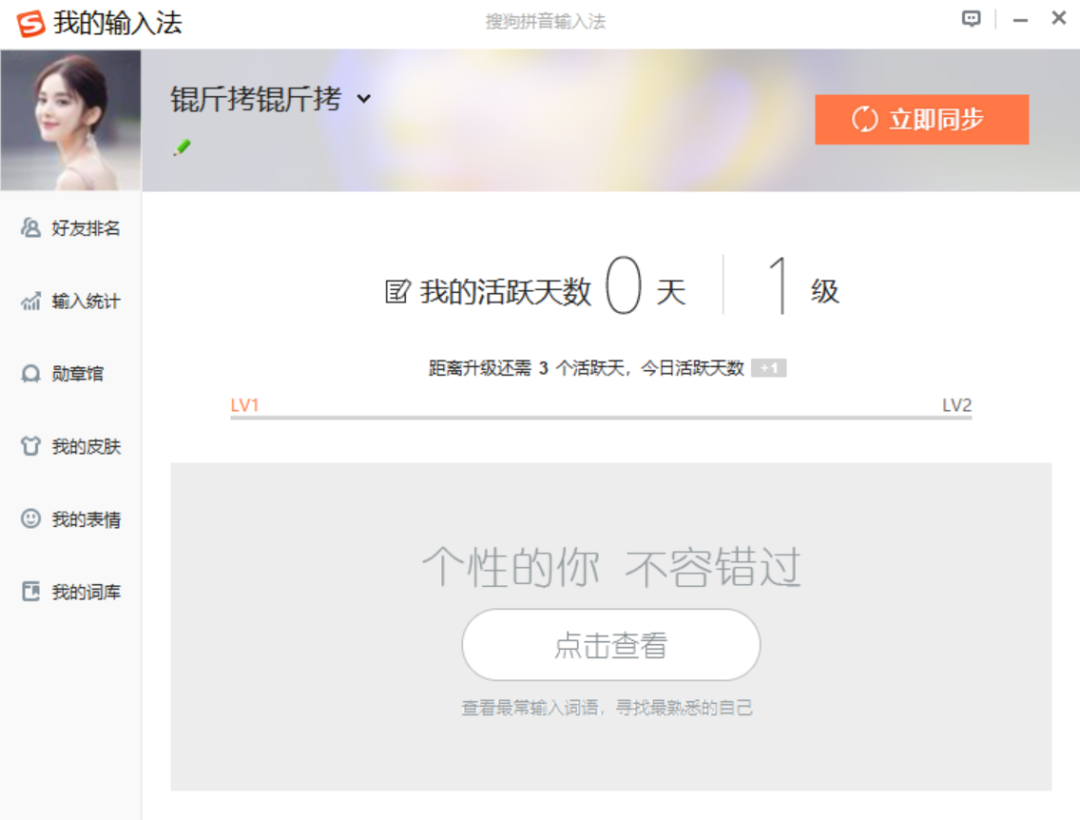1080x820 pixels.
Task: Select the 输入统计 typing statistics icon
Action: pyautogui.click(x=30, y=301)
